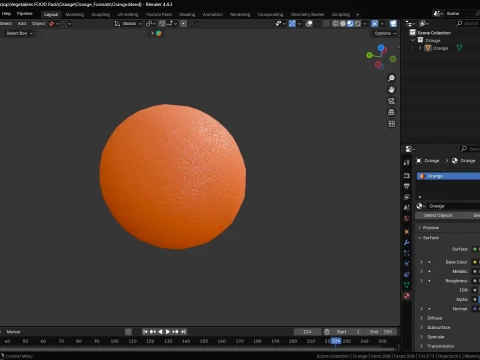
Task: Switch to wireframe viewport shading
Action: coord(335,23)
